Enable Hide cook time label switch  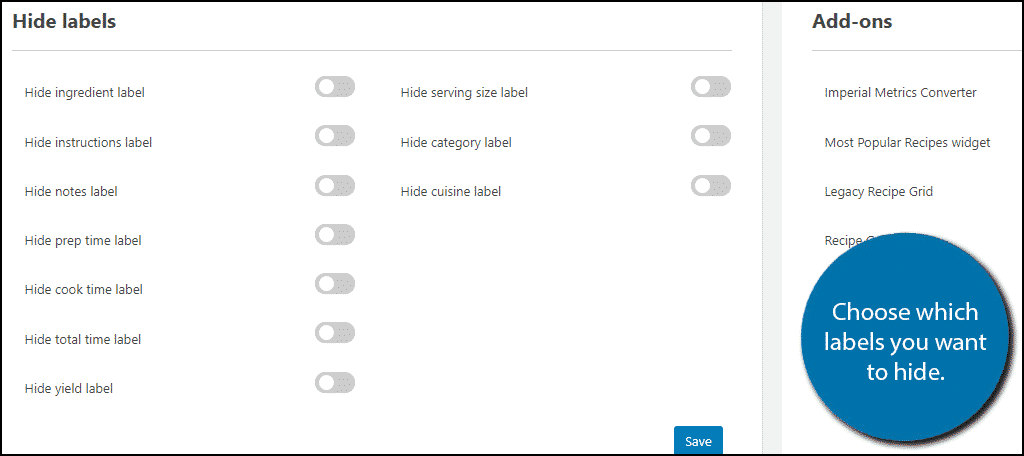(x=335, y=284)
